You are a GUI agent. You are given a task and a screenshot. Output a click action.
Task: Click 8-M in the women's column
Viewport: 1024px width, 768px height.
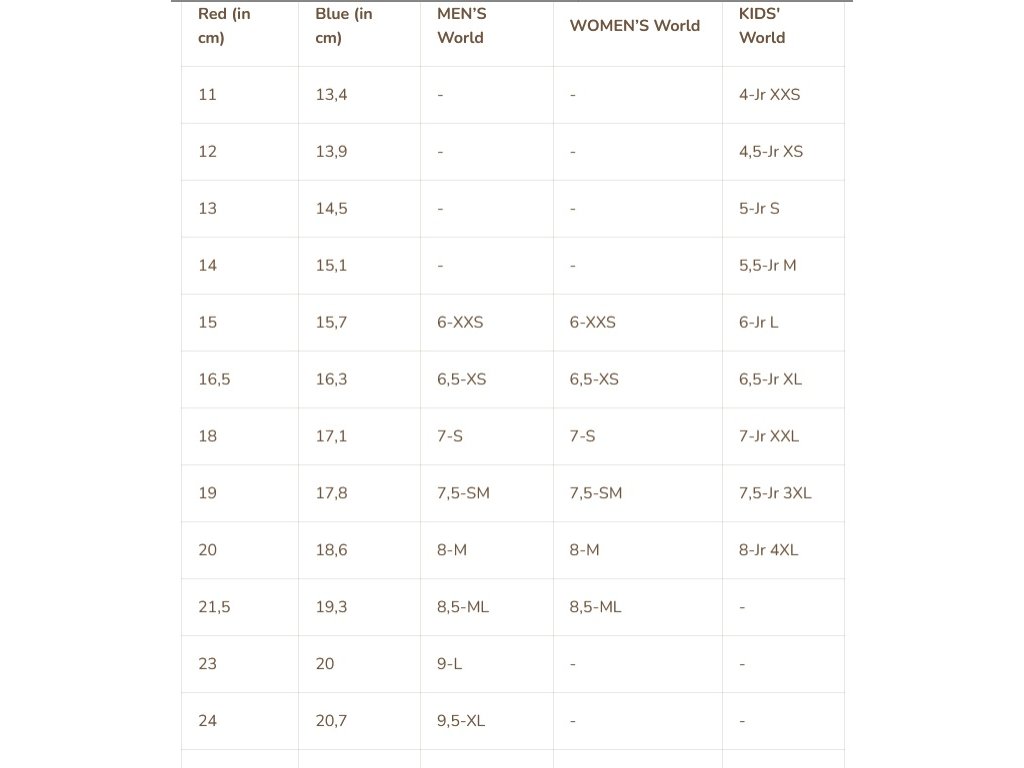click(x=585, y=551)
